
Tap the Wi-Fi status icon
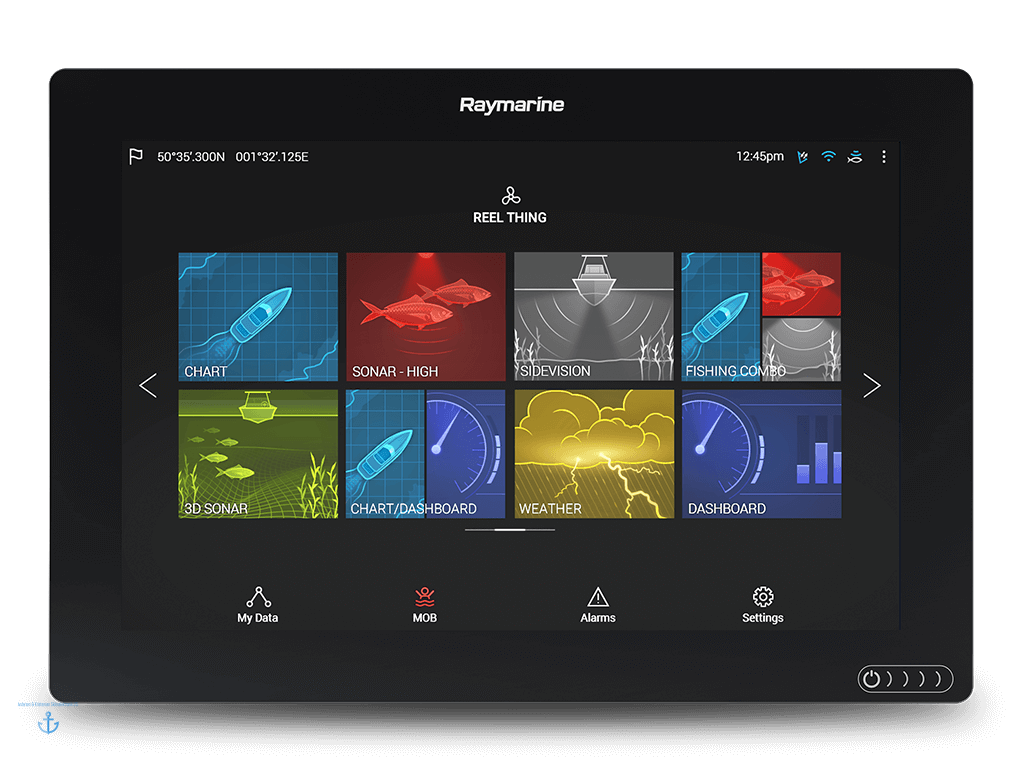point(828,157)
